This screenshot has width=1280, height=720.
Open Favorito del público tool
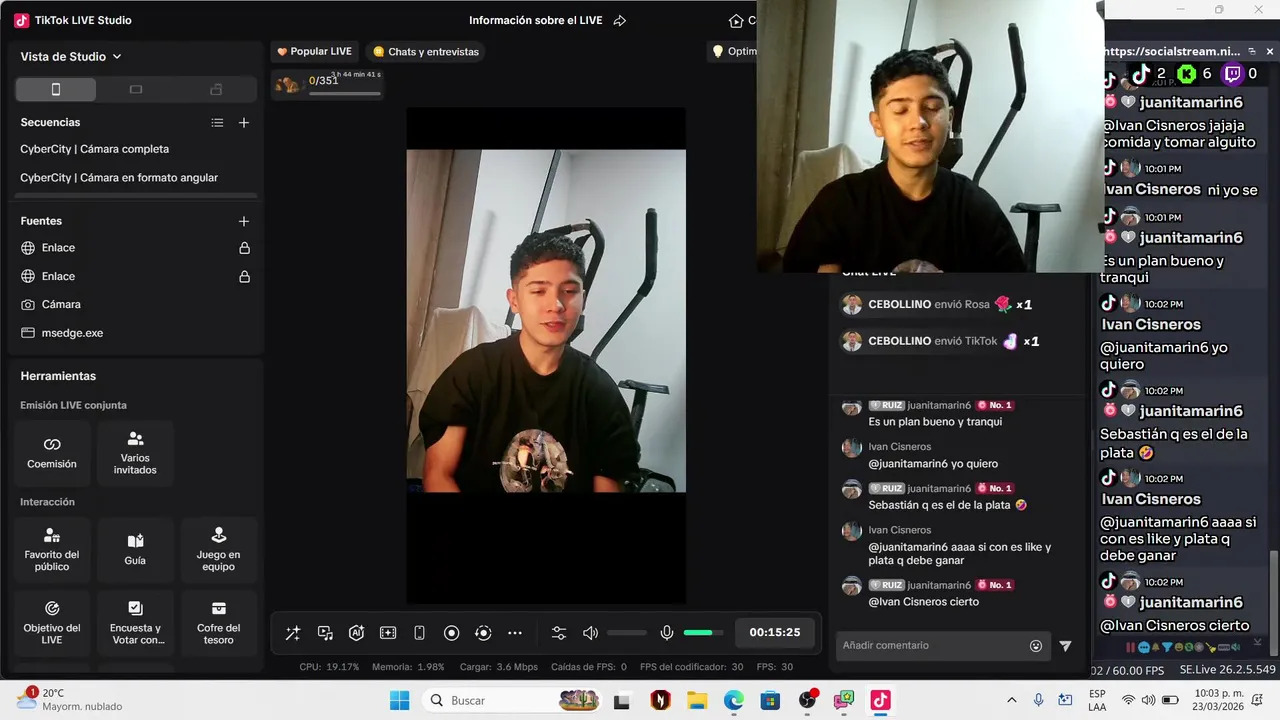[52, 549]
